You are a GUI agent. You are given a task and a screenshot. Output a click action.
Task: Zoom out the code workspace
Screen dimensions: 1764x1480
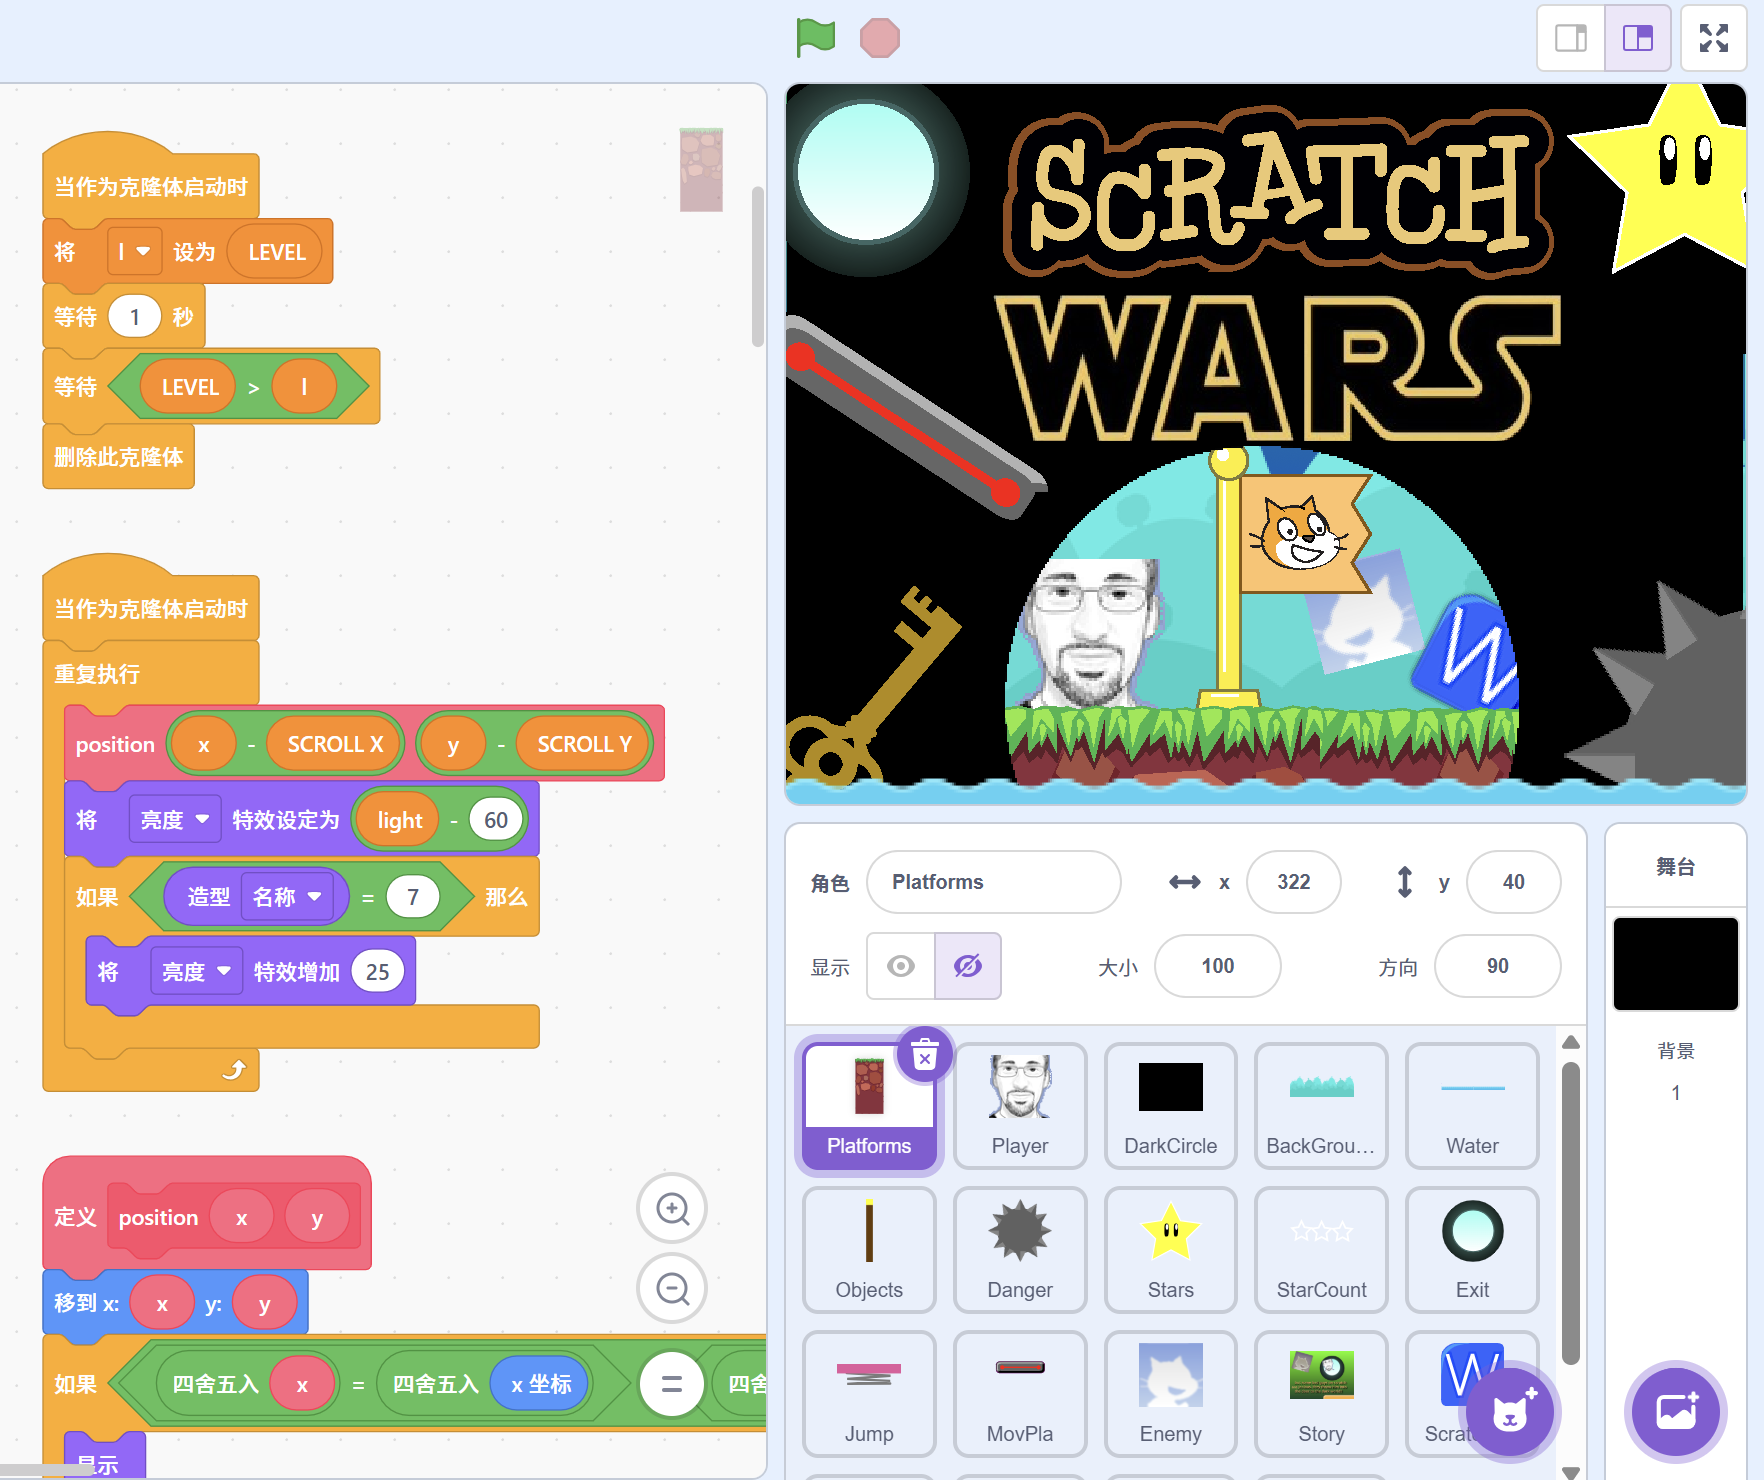pyautogui.click(x=672, y=1288)
